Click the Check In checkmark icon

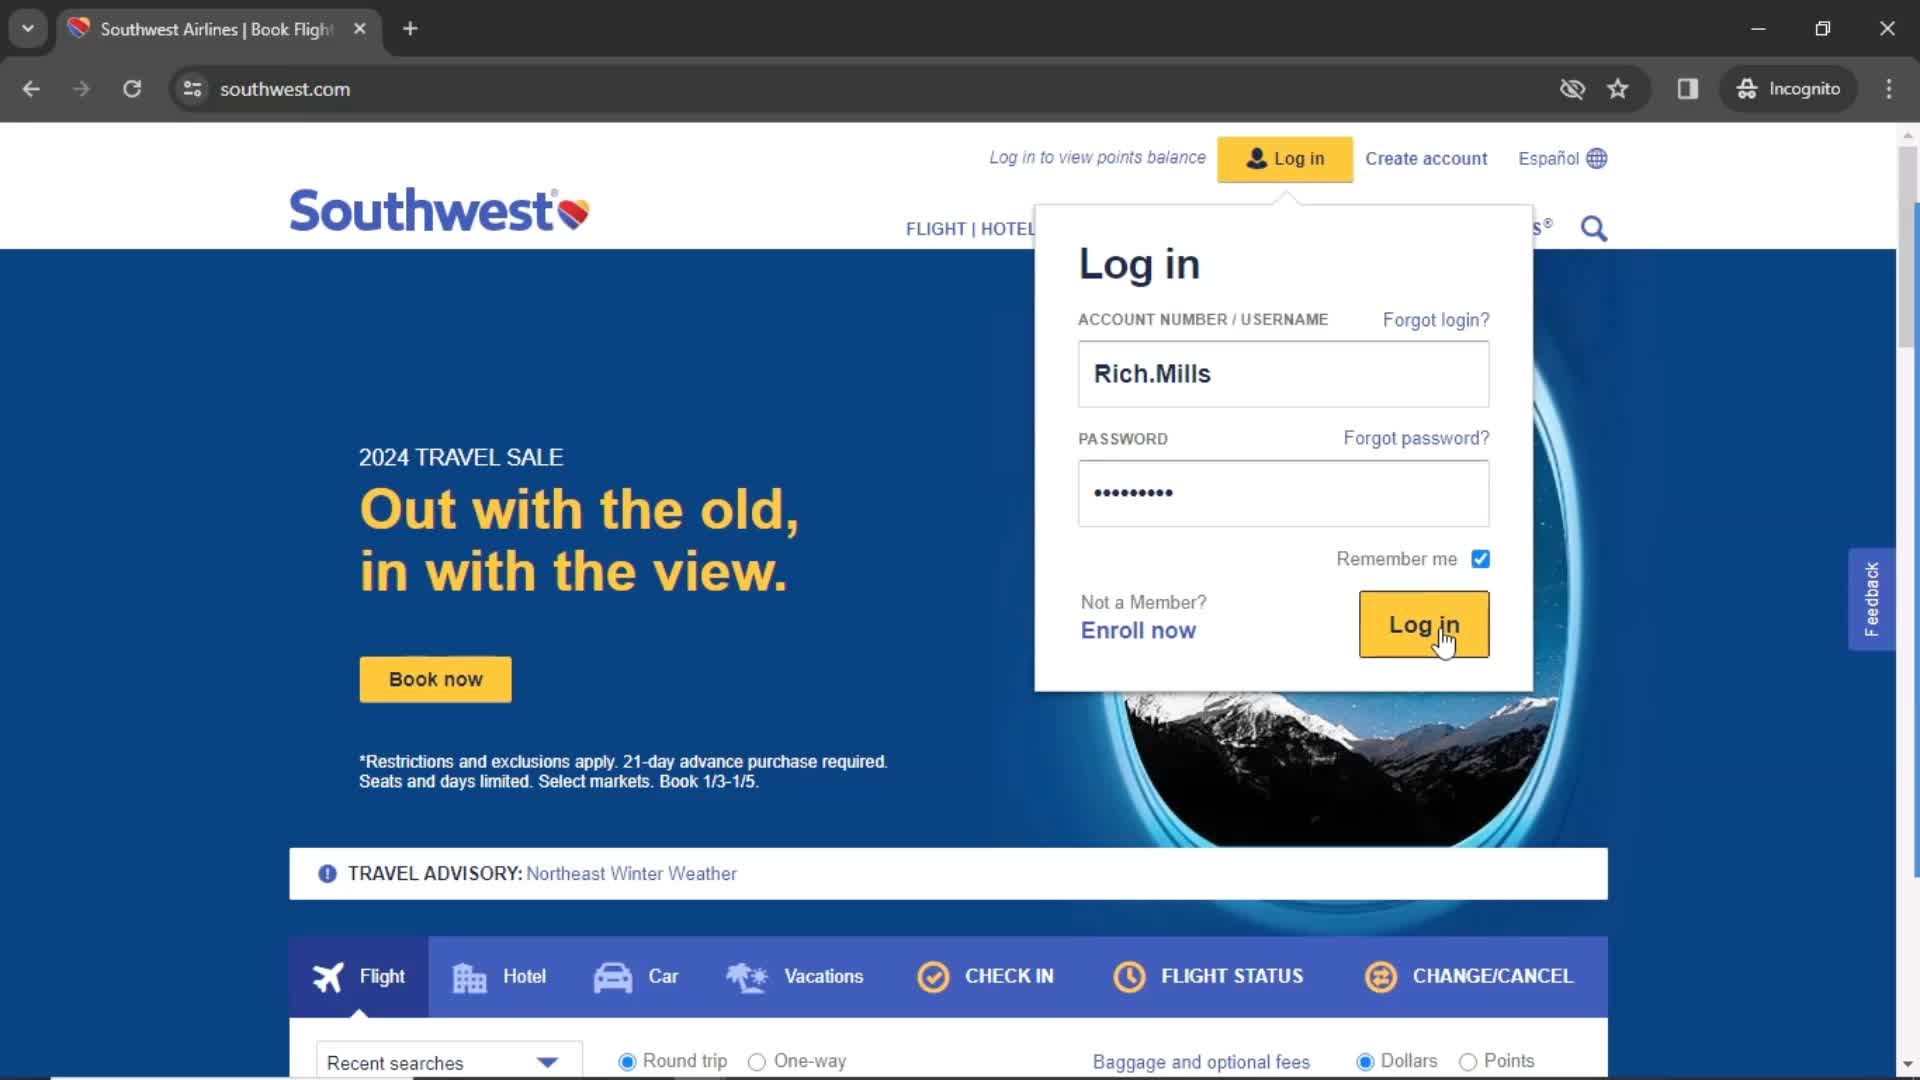pyautogui.click(x=934, y=976)
